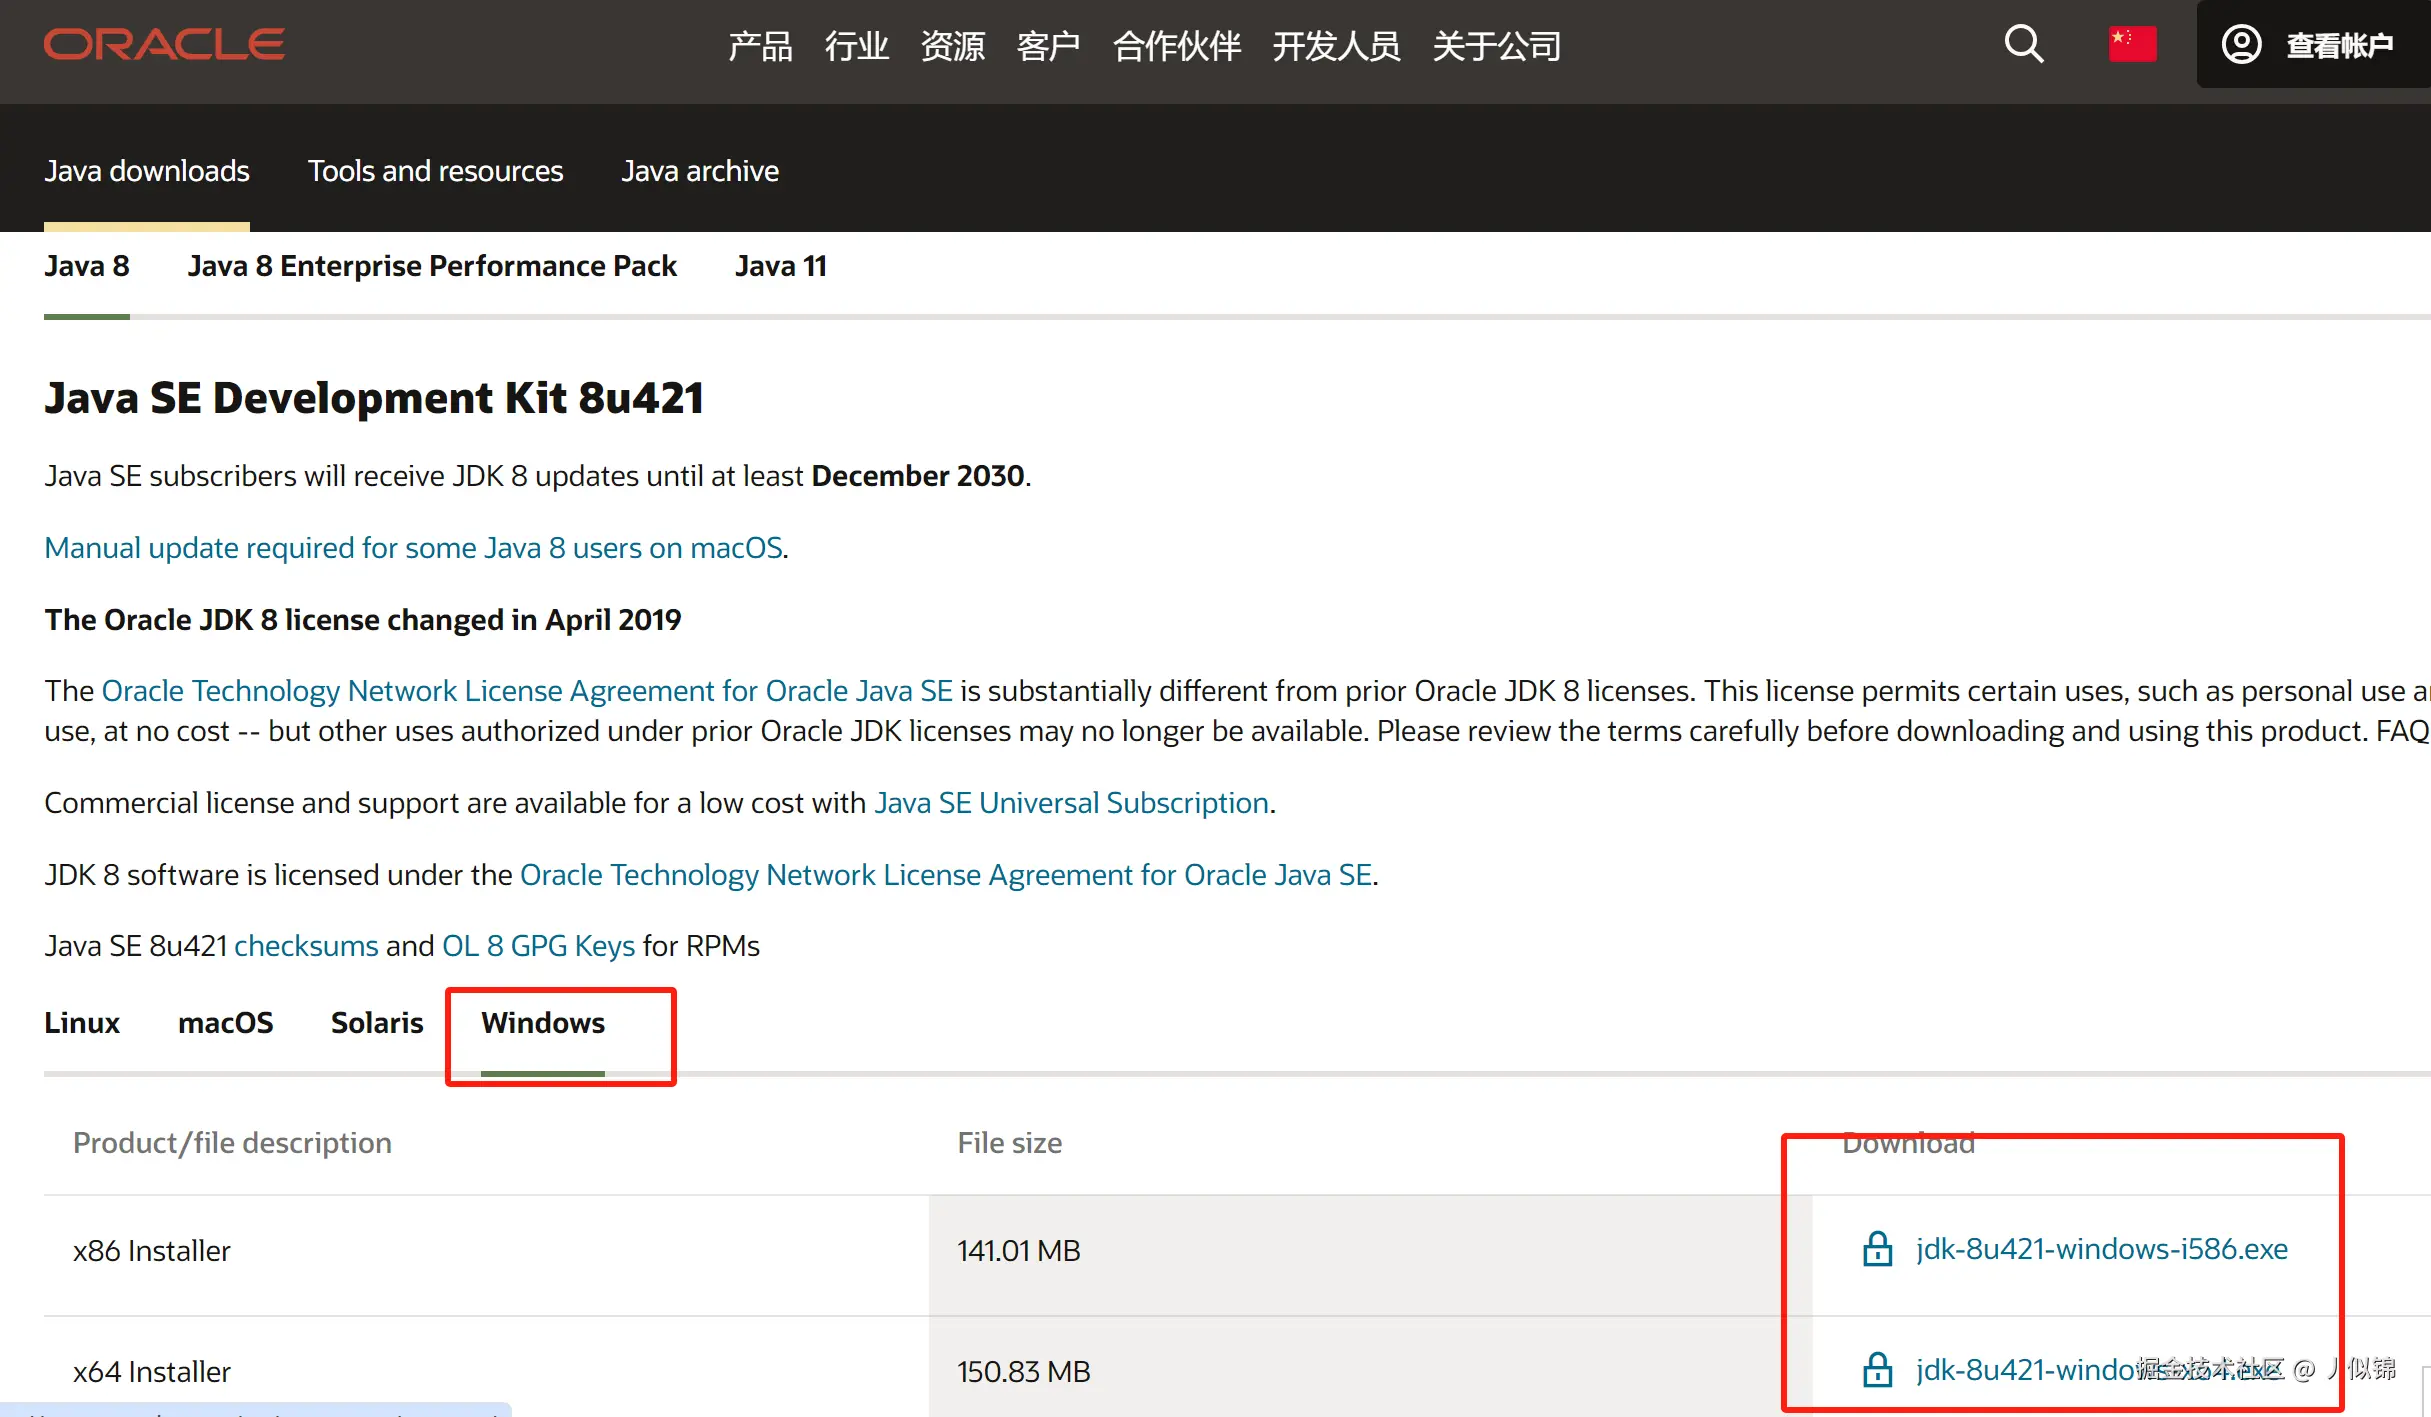Select the Solaris downloads tab
Screen dimensions: 2431x1417
[377, 1023]
